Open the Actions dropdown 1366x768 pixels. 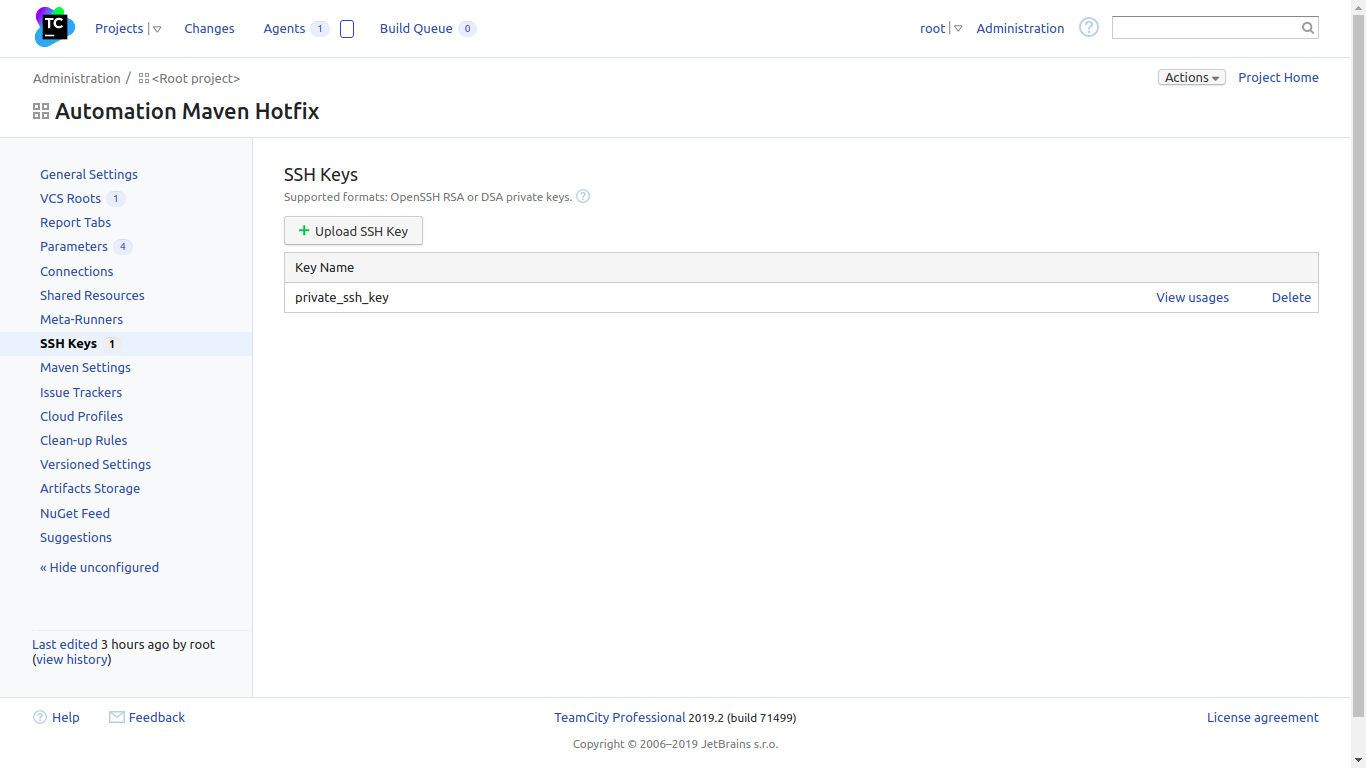tap(1192, 77)
